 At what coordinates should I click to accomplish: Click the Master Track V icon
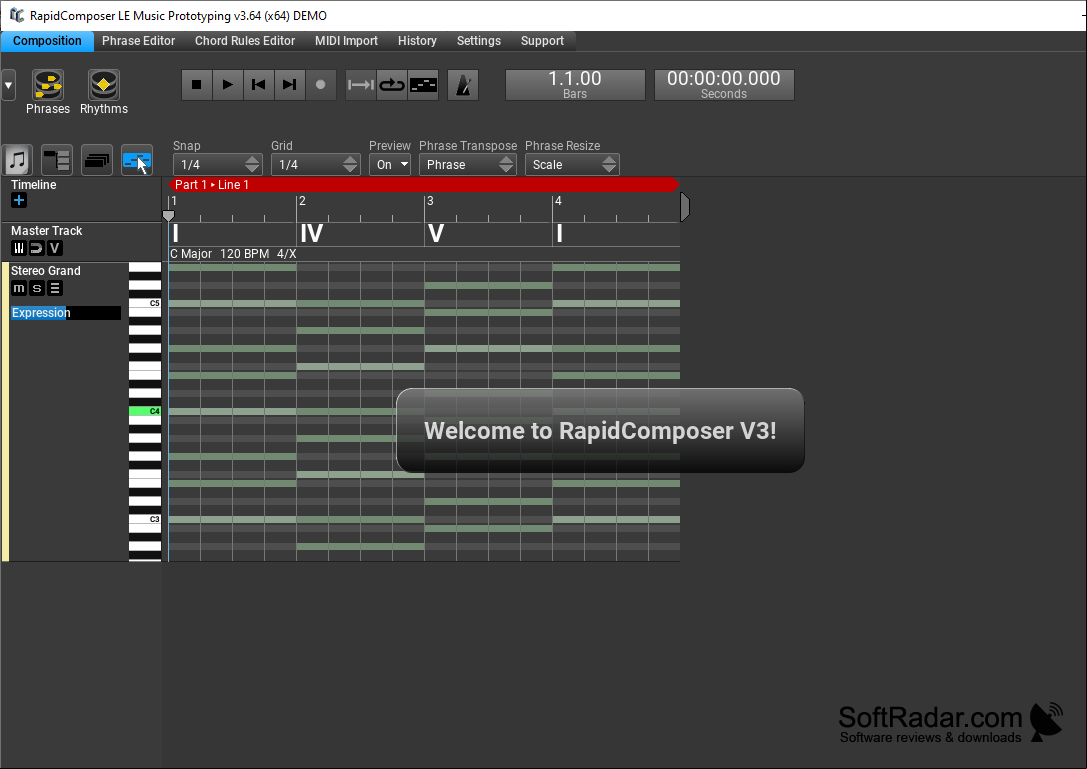[55, 248]
